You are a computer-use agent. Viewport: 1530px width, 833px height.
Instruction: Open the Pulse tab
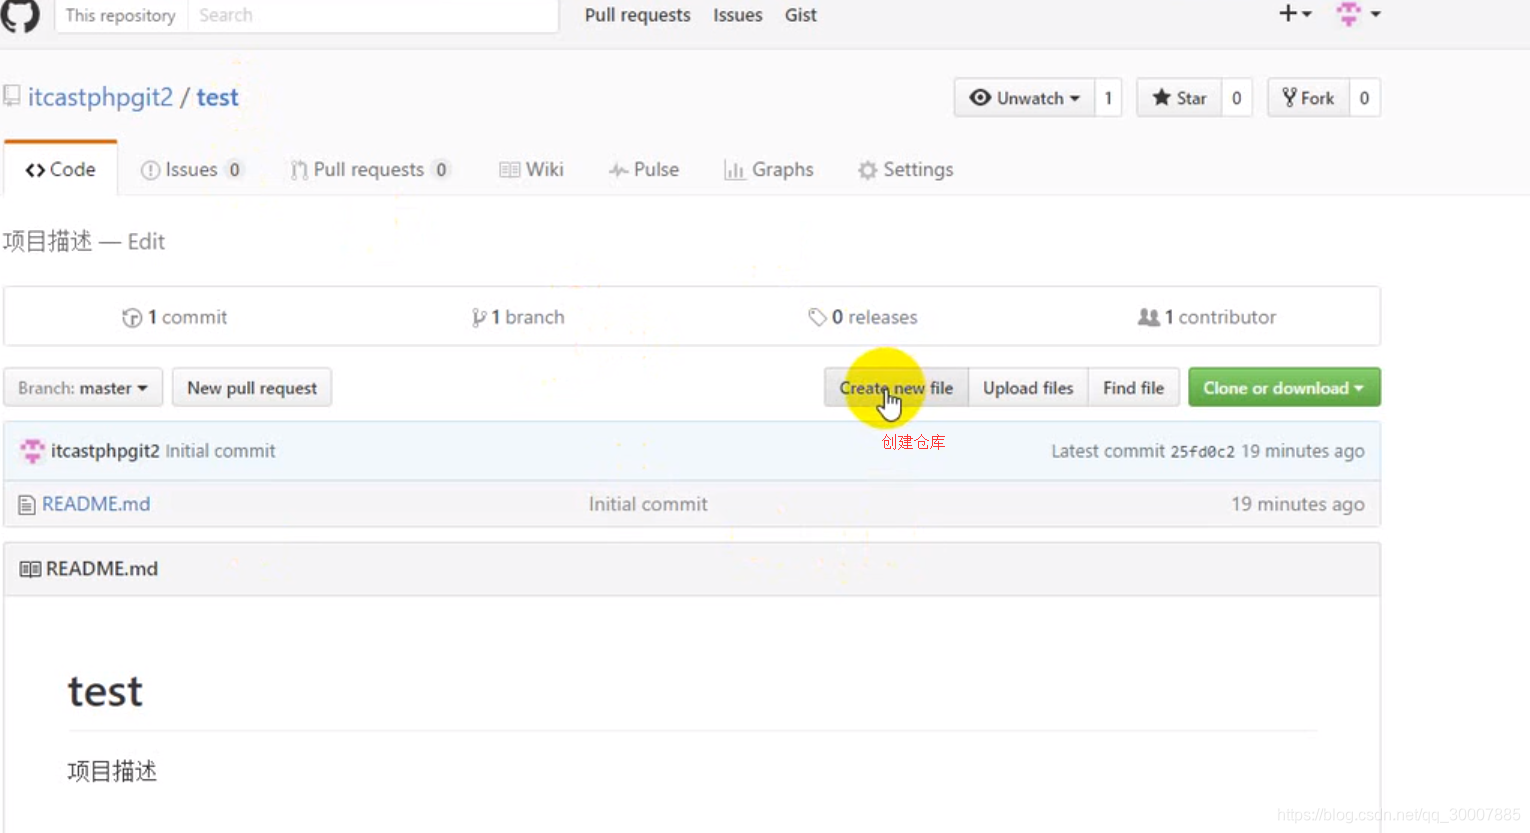point(644,169)
